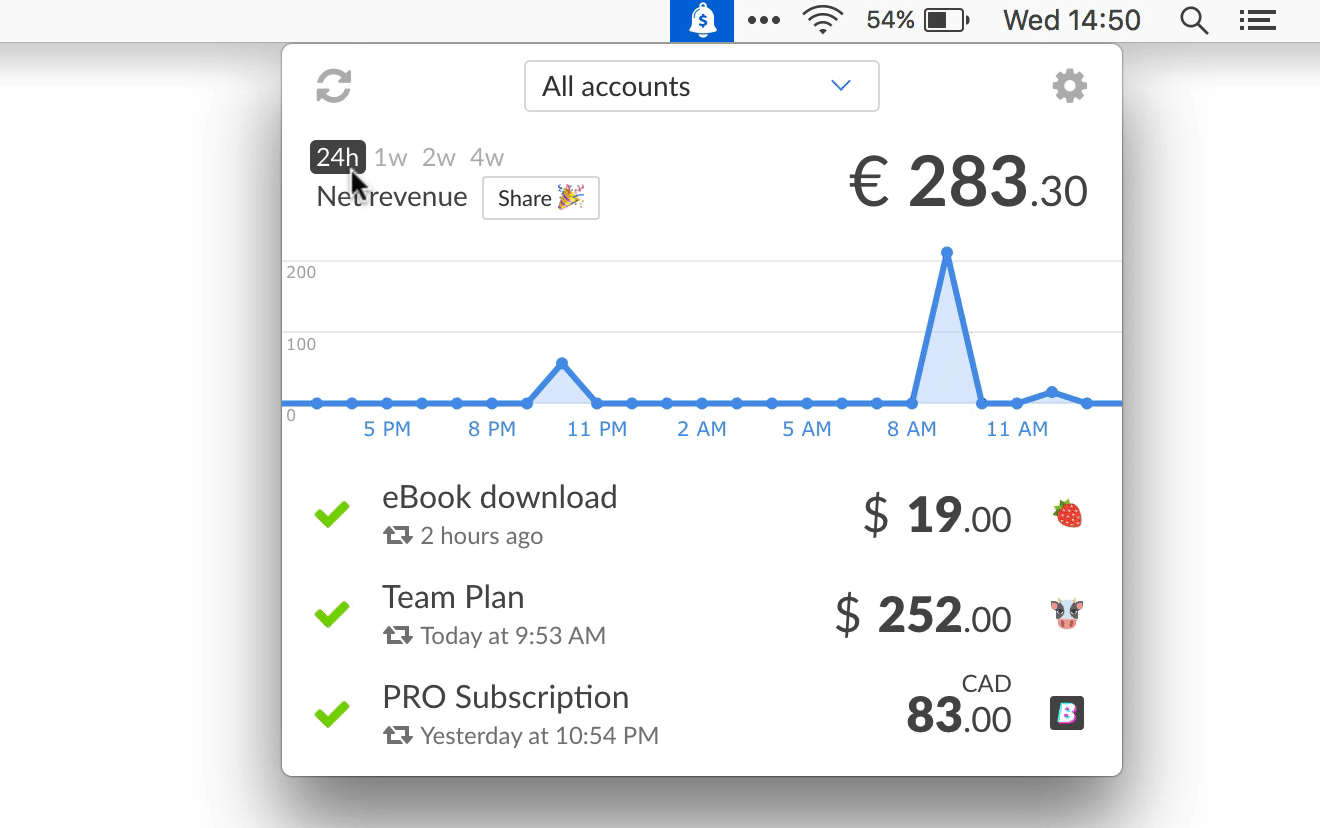Viewport: 1320px width, 828px height.
Task: Click the tallest chart peak data point
Action: (946, 253)
